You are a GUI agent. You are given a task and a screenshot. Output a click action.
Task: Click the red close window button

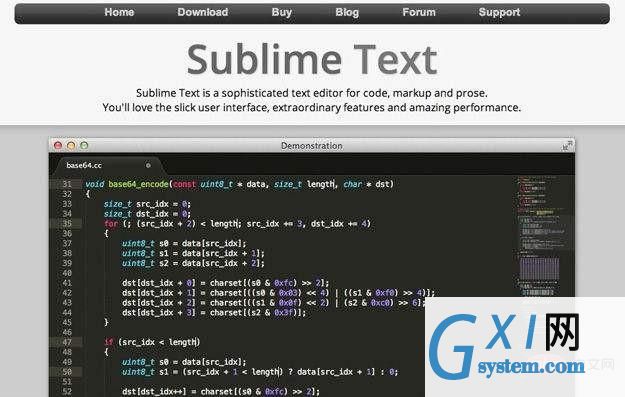(x=58, y=145)
